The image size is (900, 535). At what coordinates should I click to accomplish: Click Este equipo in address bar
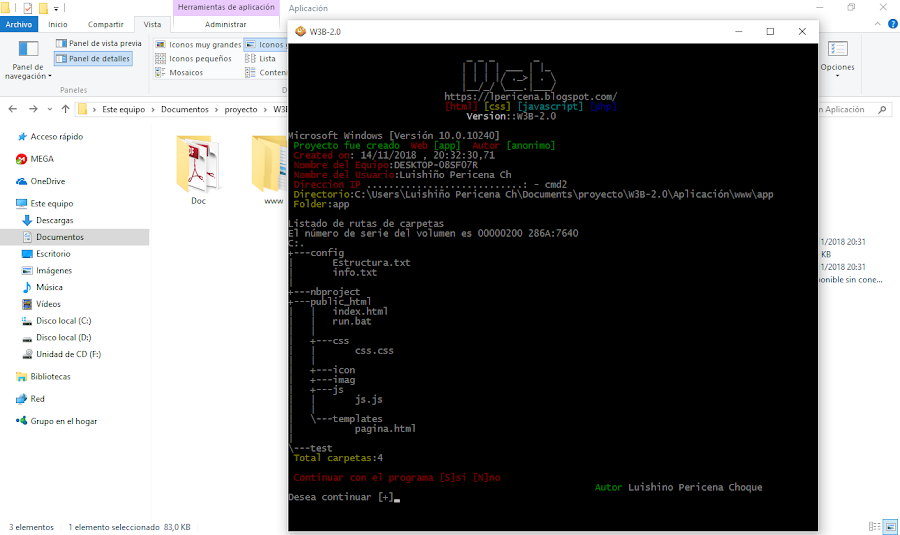pos(123,110)
